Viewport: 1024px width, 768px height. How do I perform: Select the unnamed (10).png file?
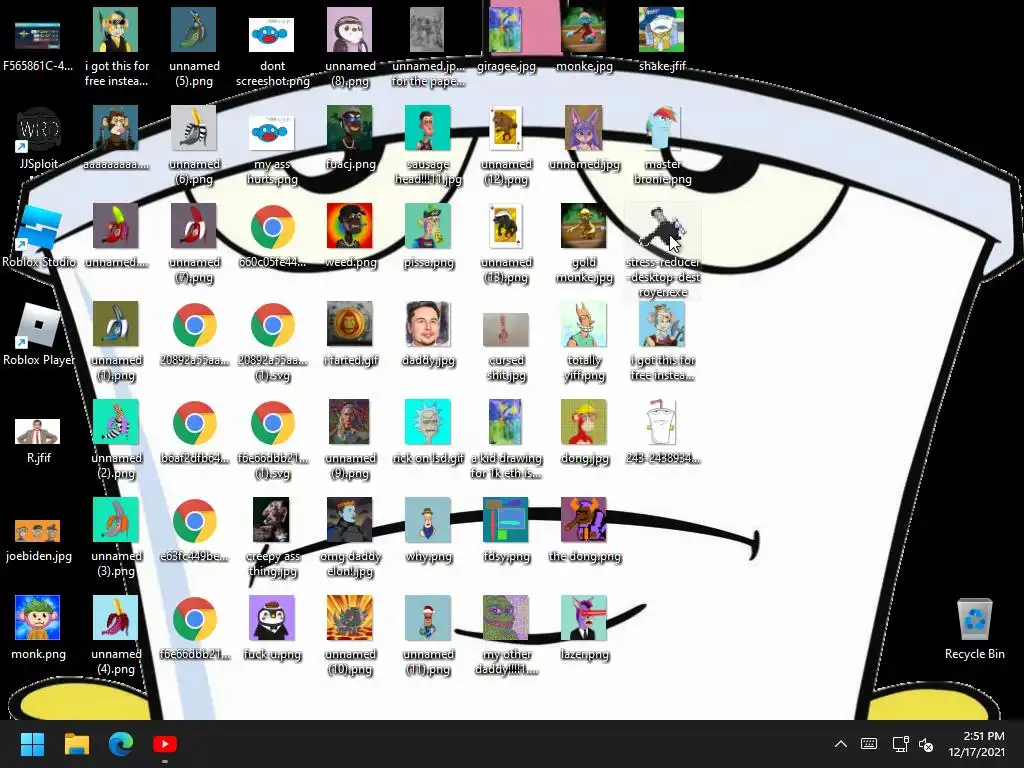pos(350,636)
